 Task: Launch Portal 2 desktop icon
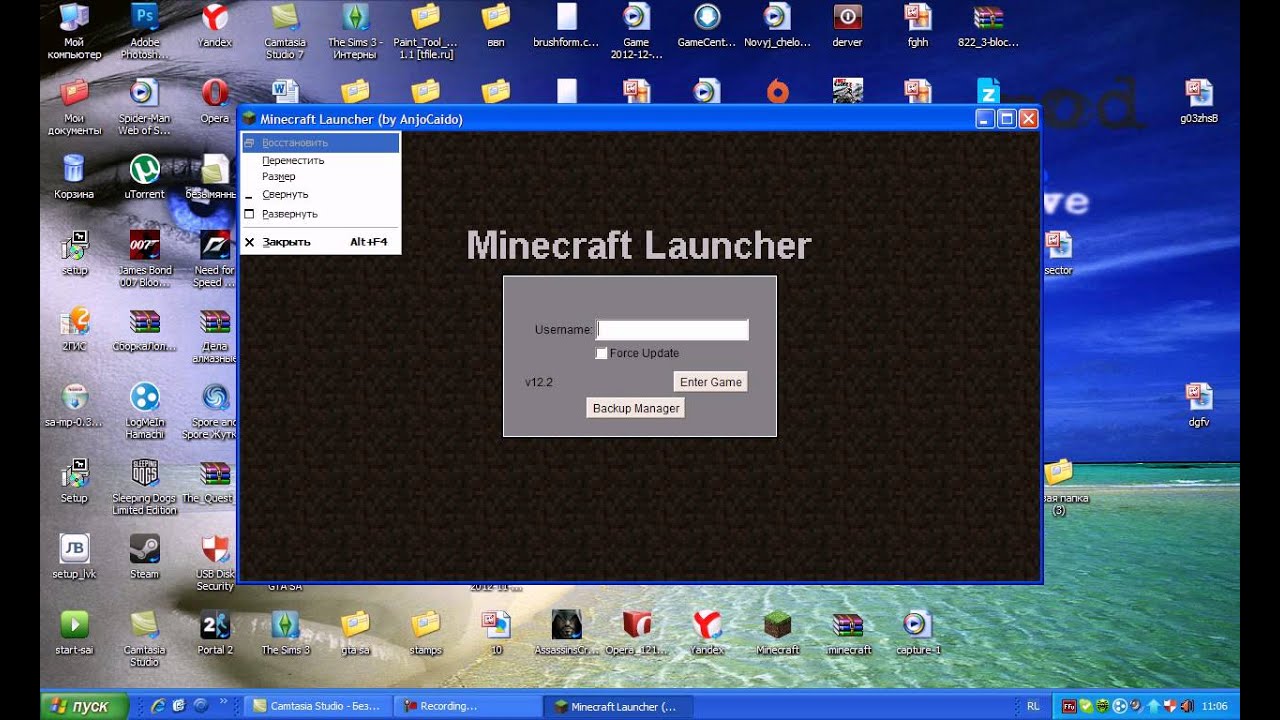215,633
